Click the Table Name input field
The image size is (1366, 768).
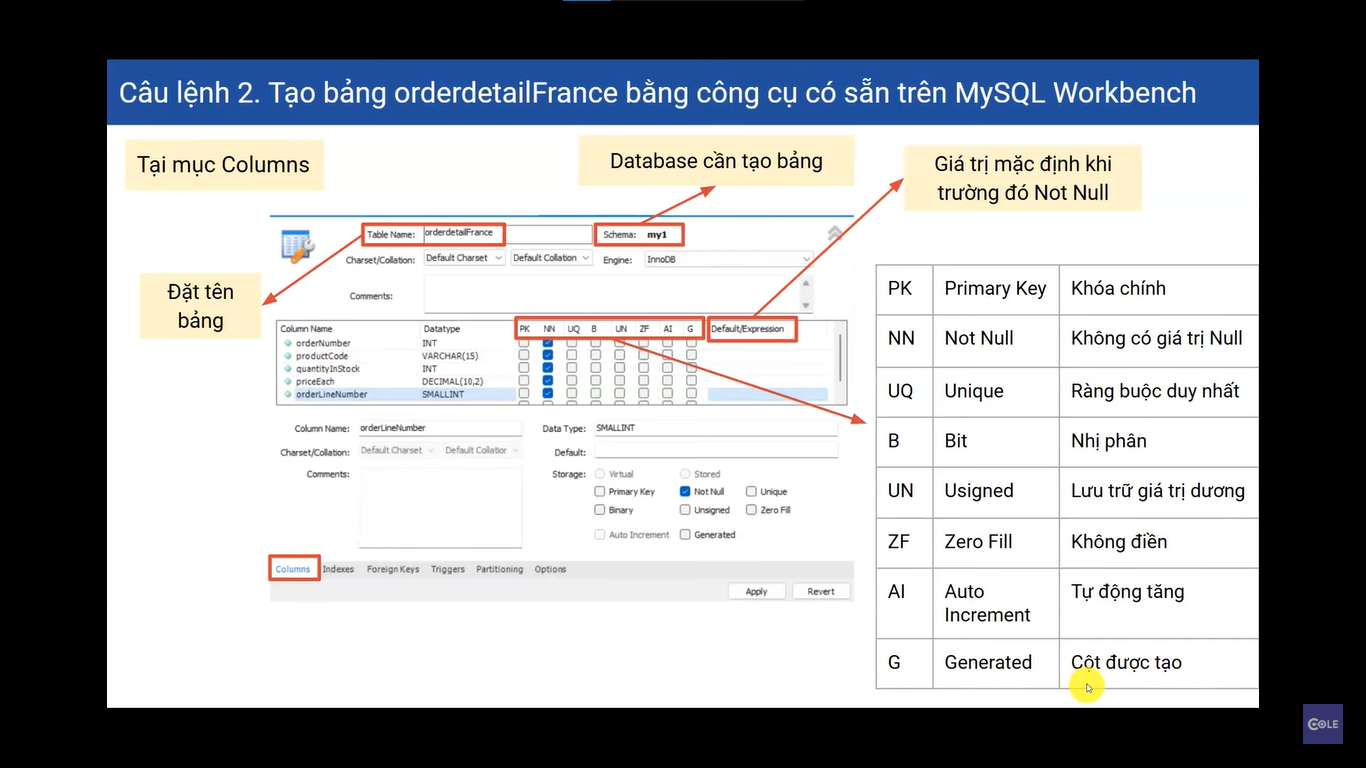point(508,234)
